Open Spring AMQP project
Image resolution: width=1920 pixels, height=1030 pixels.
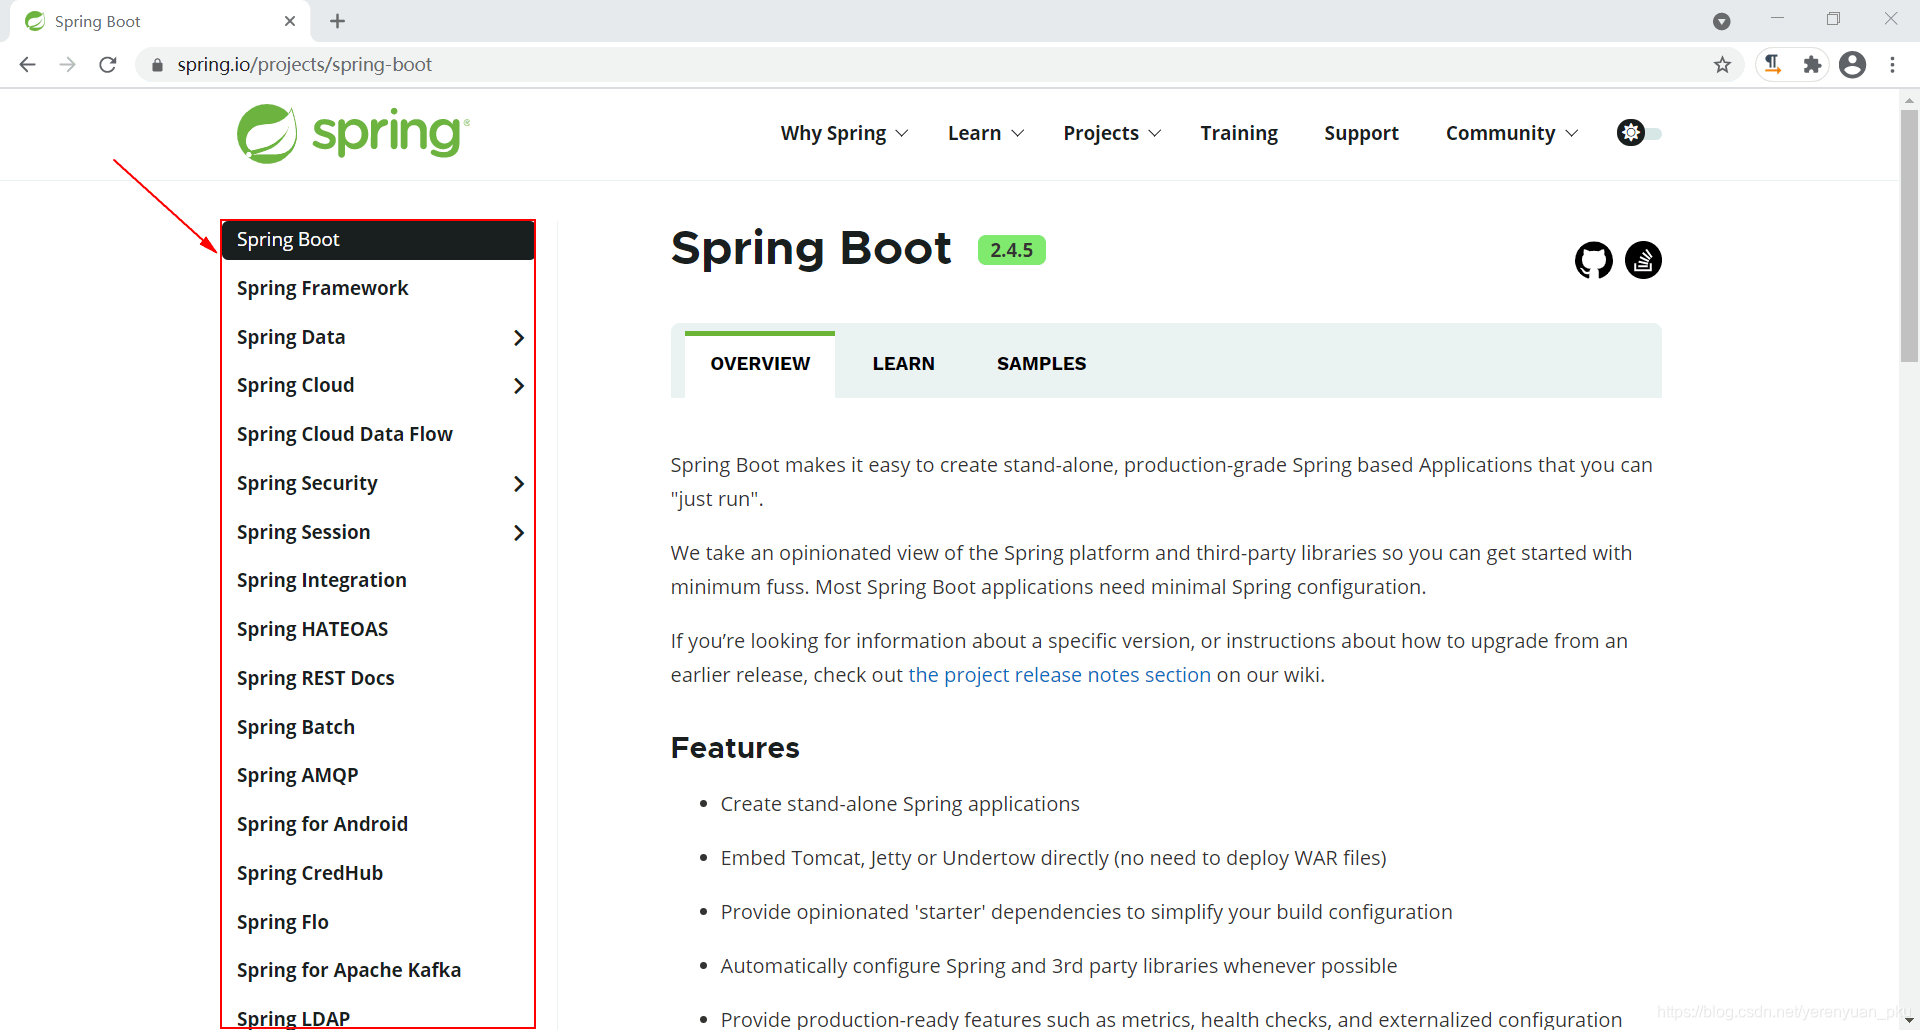point(297,776)
